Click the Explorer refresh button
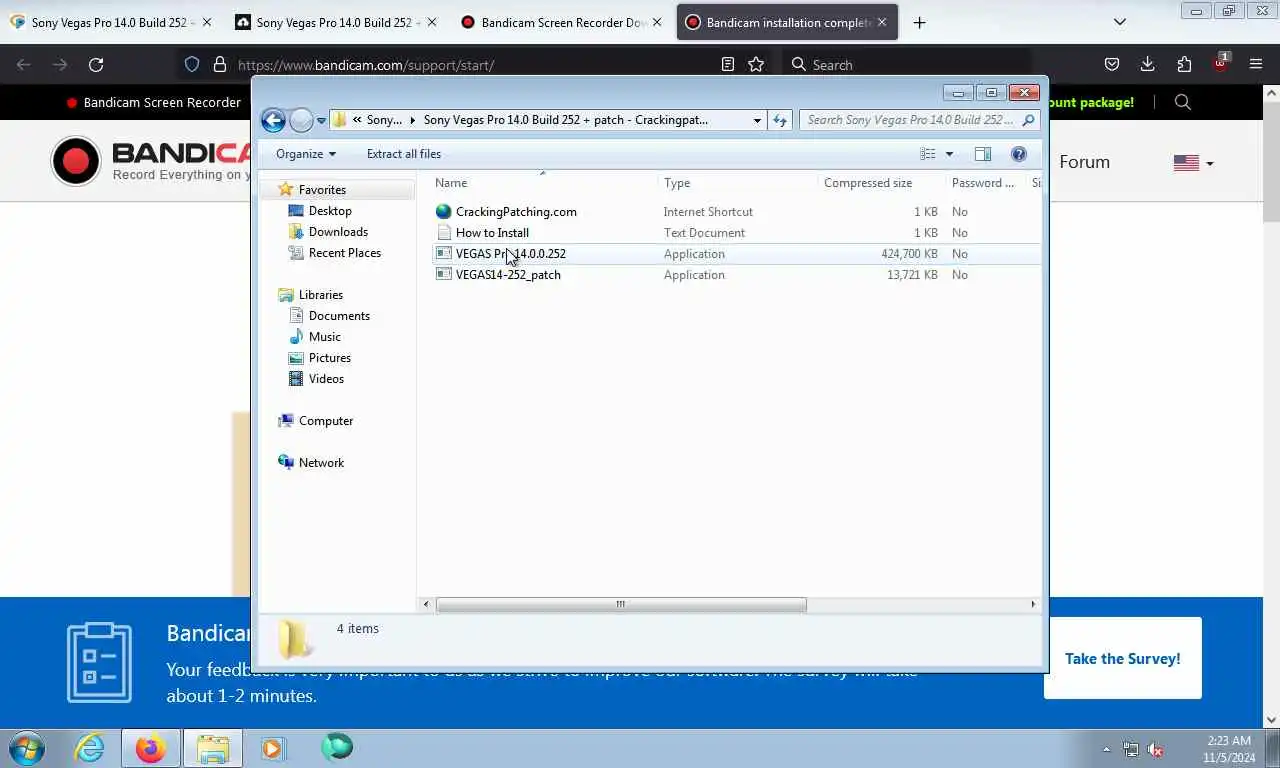Screen dimensions: 1280x768 tap(780, 120)
